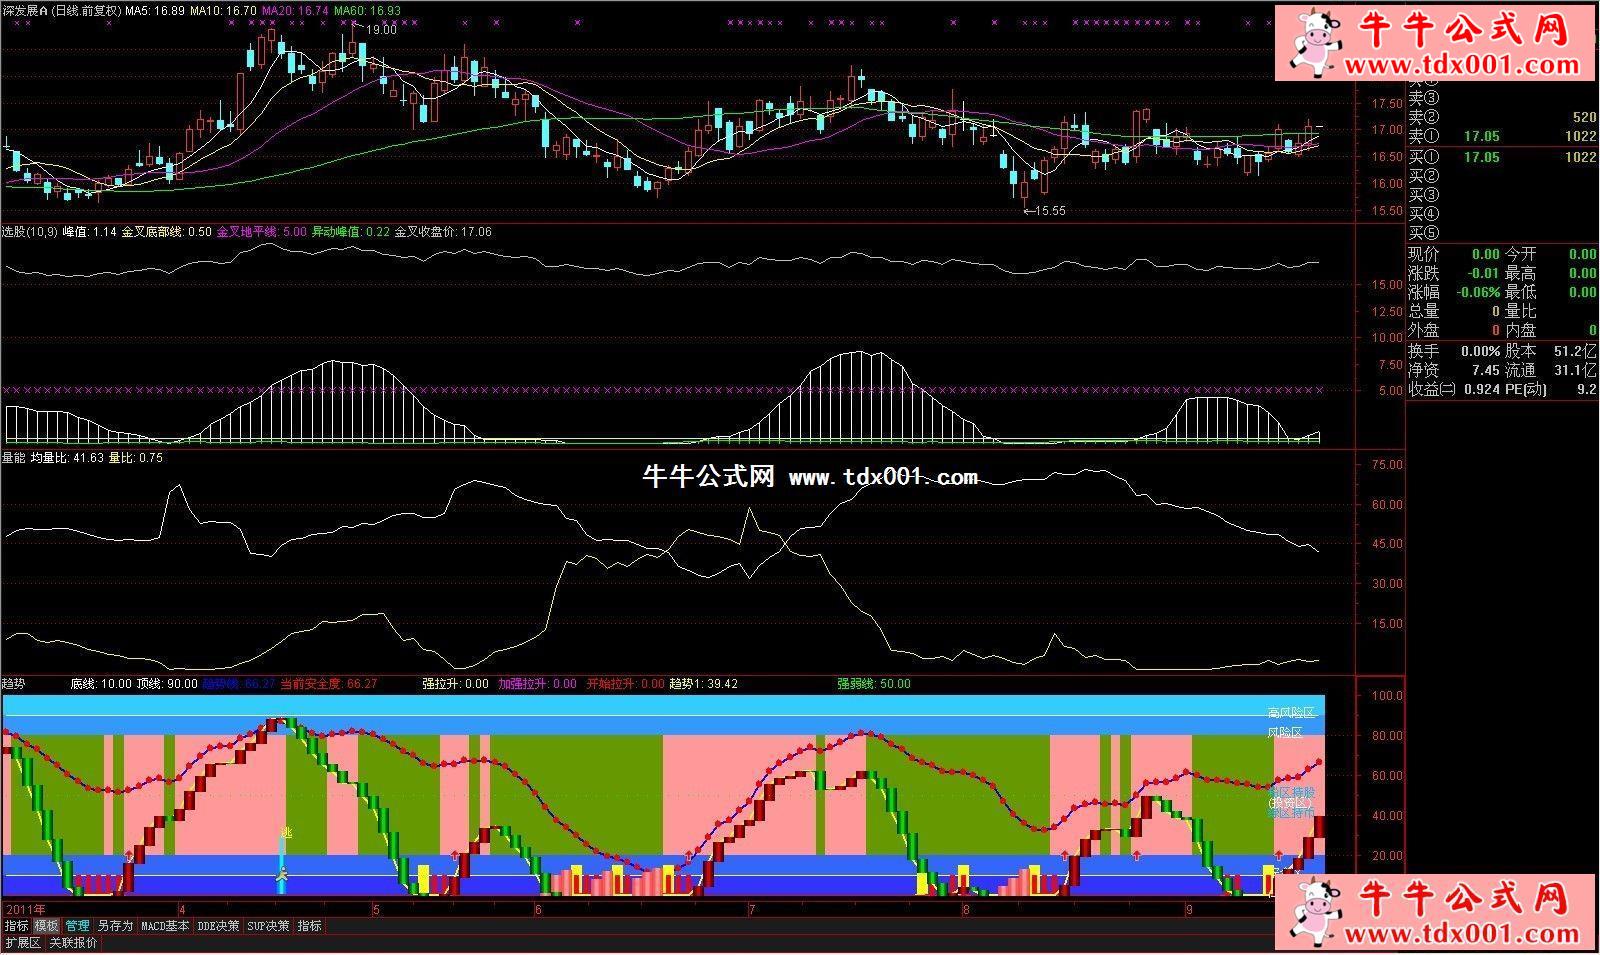This screenshot has width=1600, height=955.
Task: Click the cow mascot logo at top right
Action: [x=1313, y=40]
